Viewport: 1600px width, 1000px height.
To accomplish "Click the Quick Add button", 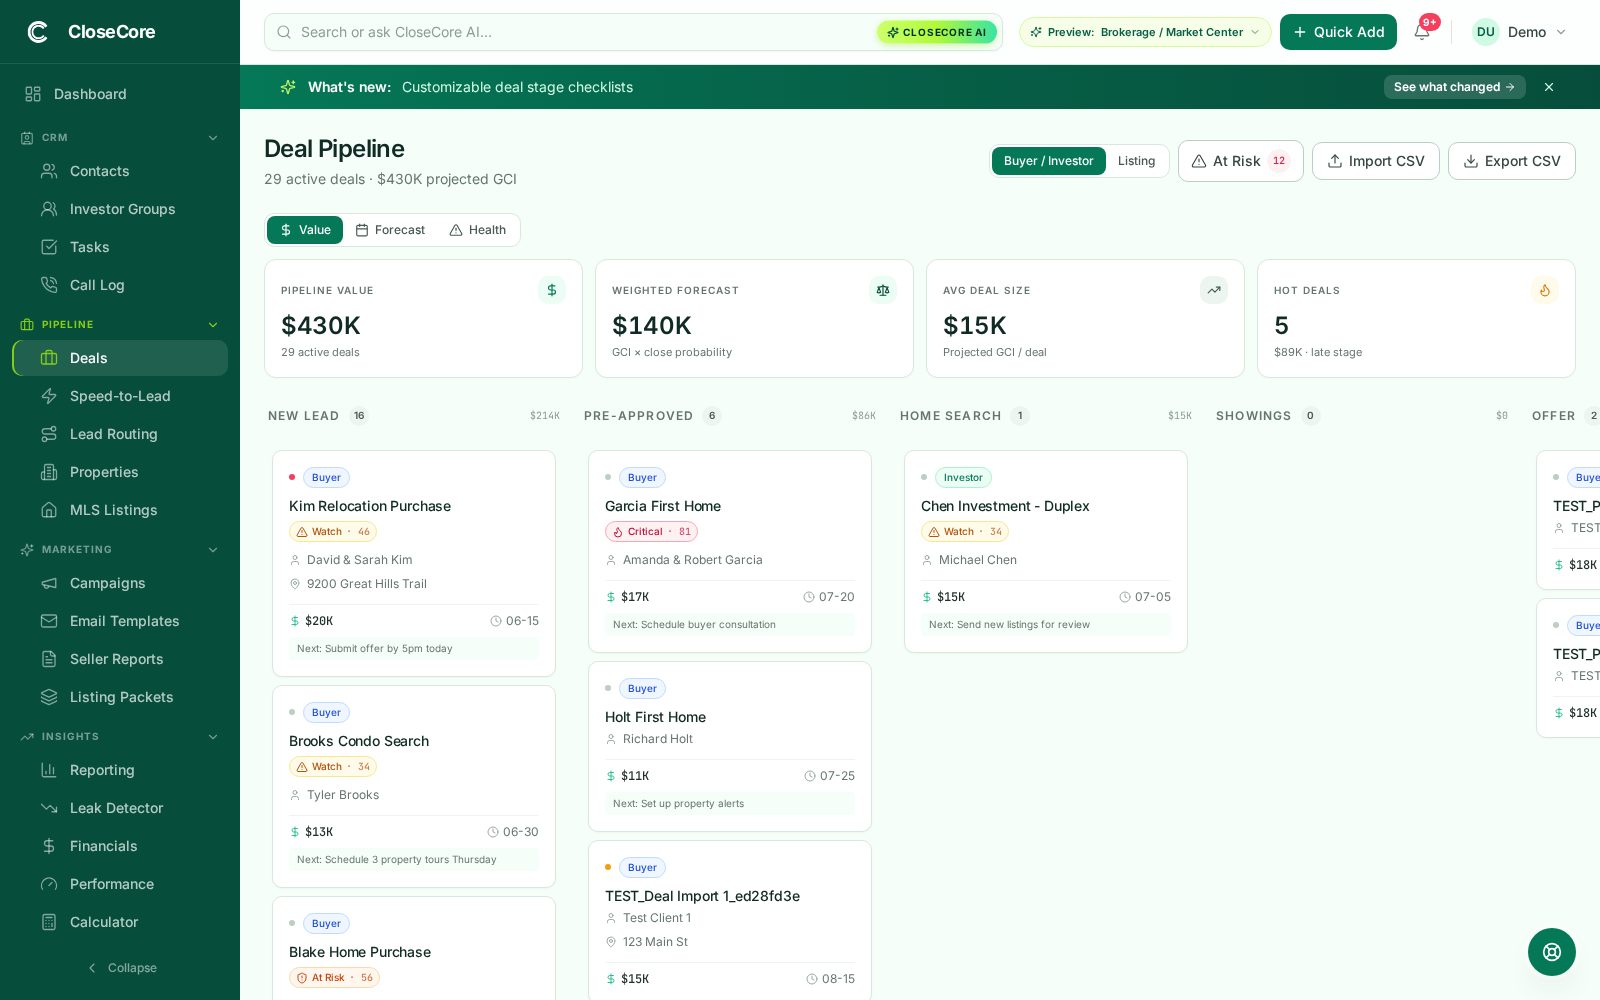I will (x=1338, y=32).
